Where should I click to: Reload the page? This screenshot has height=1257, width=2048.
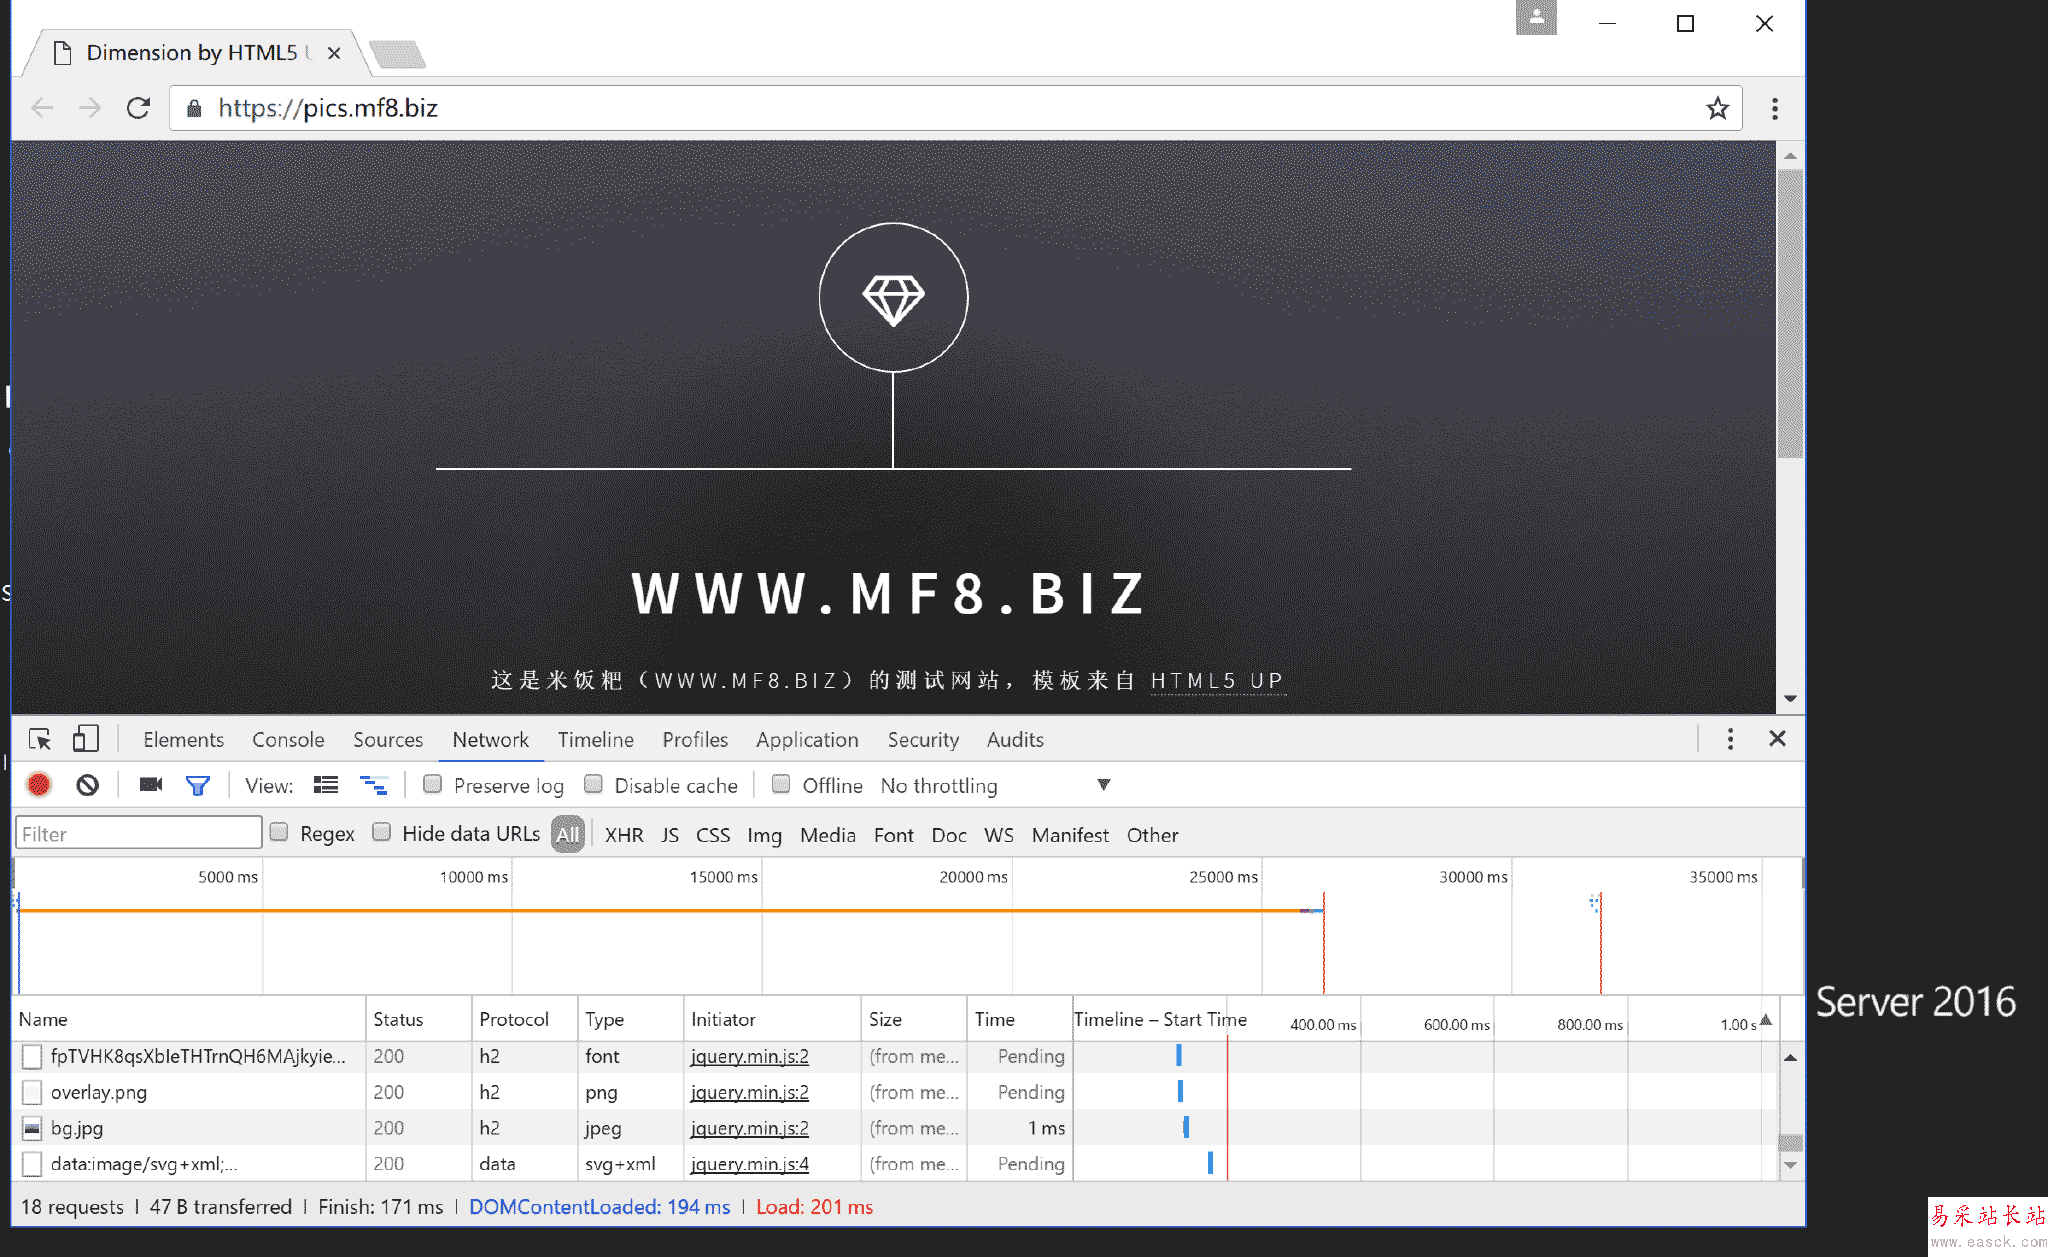click(x=138, y=108)
